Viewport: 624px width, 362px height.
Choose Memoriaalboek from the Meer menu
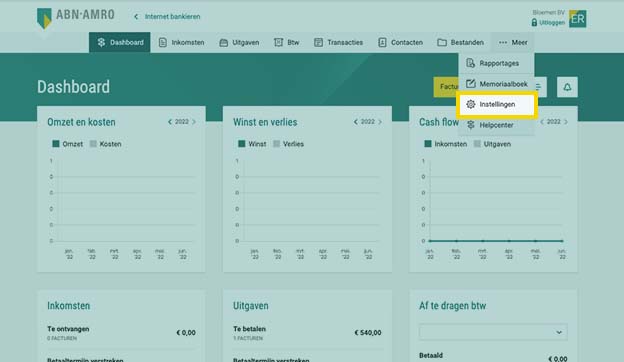coord(496,84)
